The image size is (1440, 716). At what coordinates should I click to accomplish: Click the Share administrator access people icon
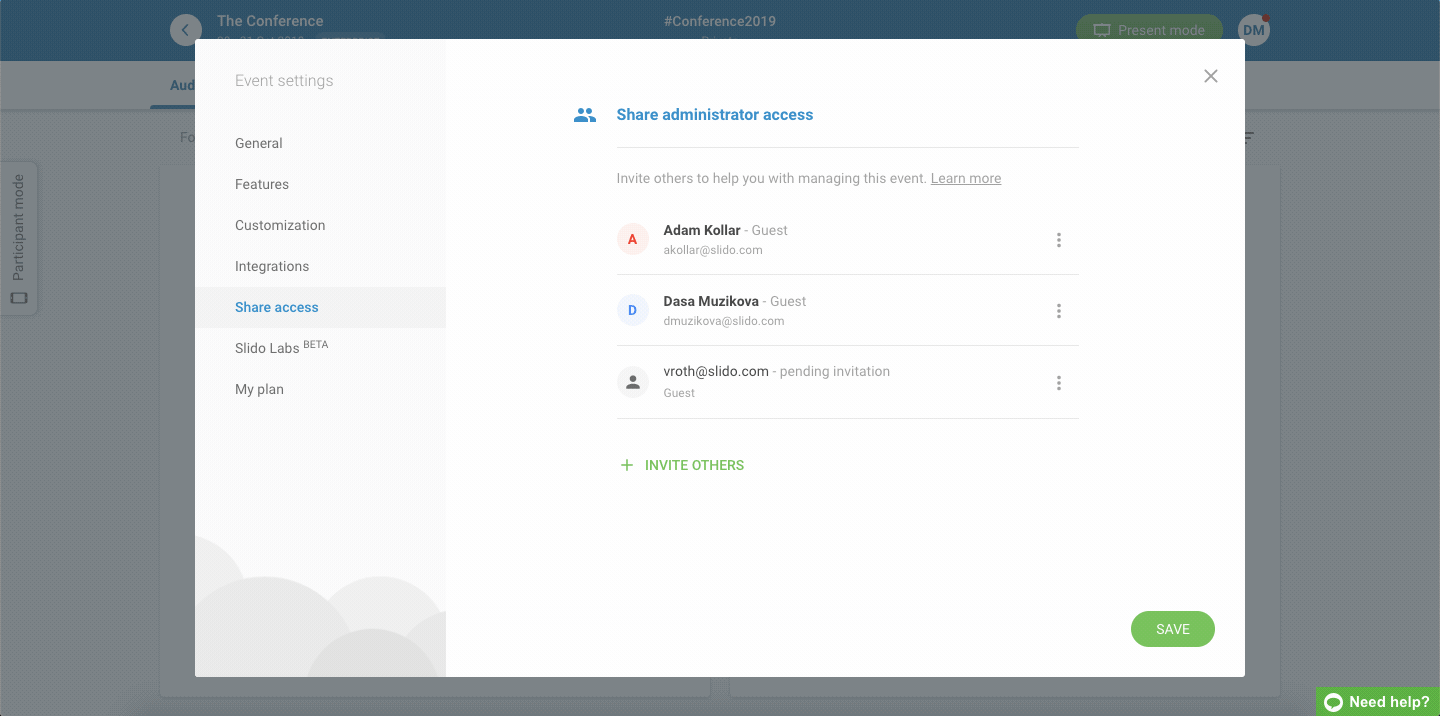tap(585, 115)
